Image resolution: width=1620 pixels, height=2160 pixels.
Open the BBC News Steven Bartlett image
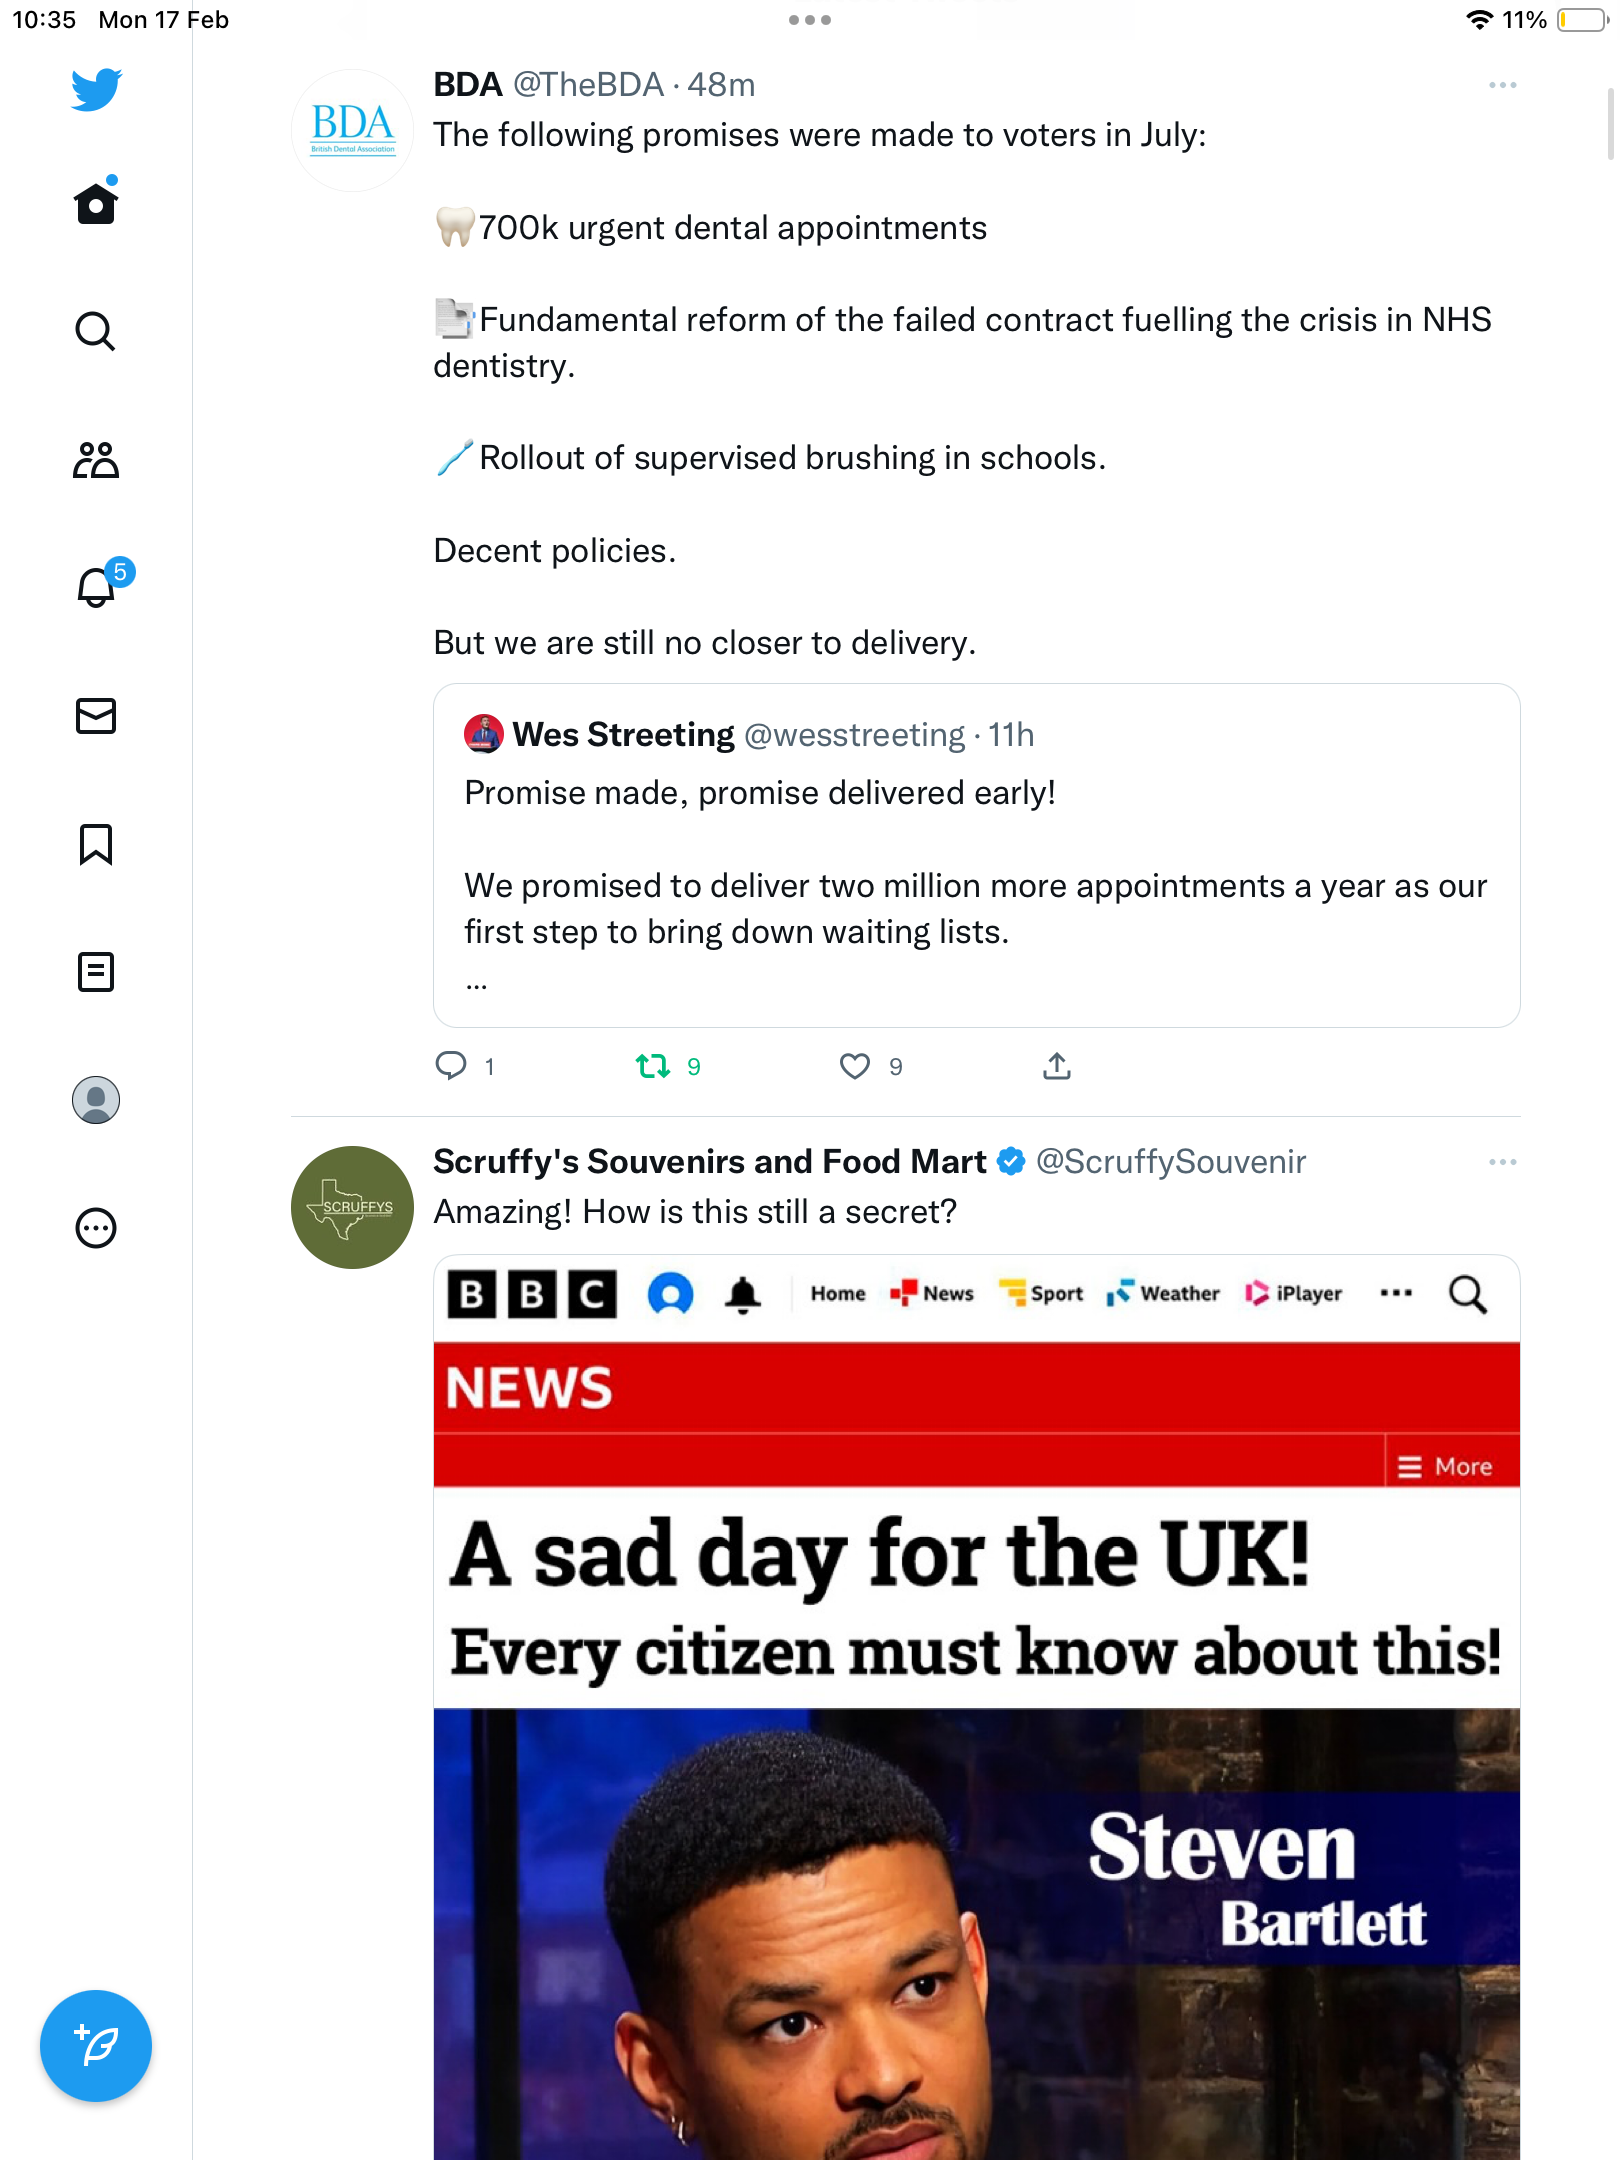pos(977,1707)
